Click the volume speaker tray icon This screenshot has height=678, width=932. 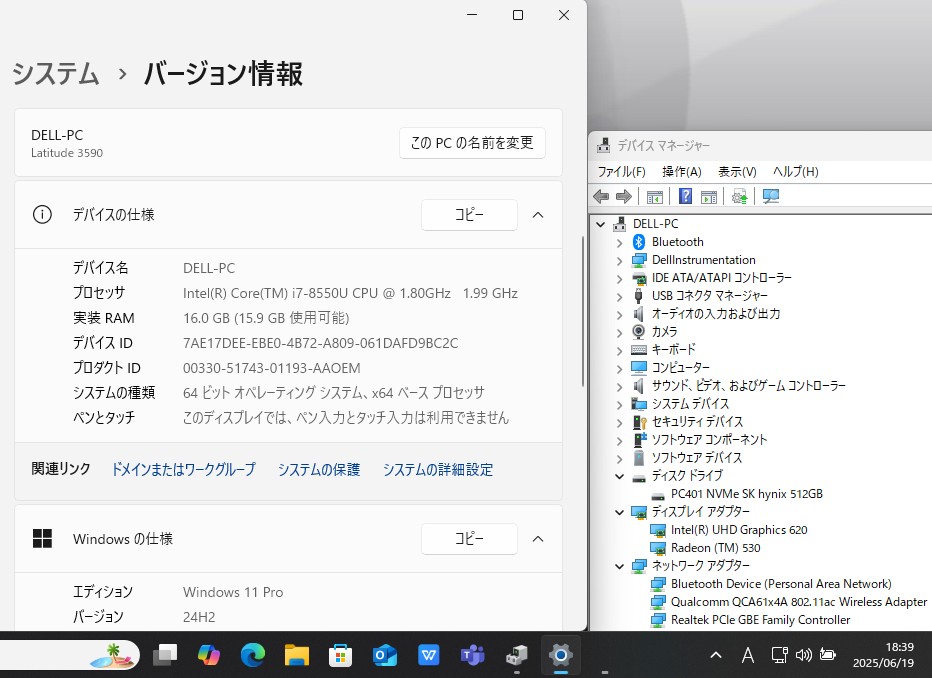[x=804, y=655]
